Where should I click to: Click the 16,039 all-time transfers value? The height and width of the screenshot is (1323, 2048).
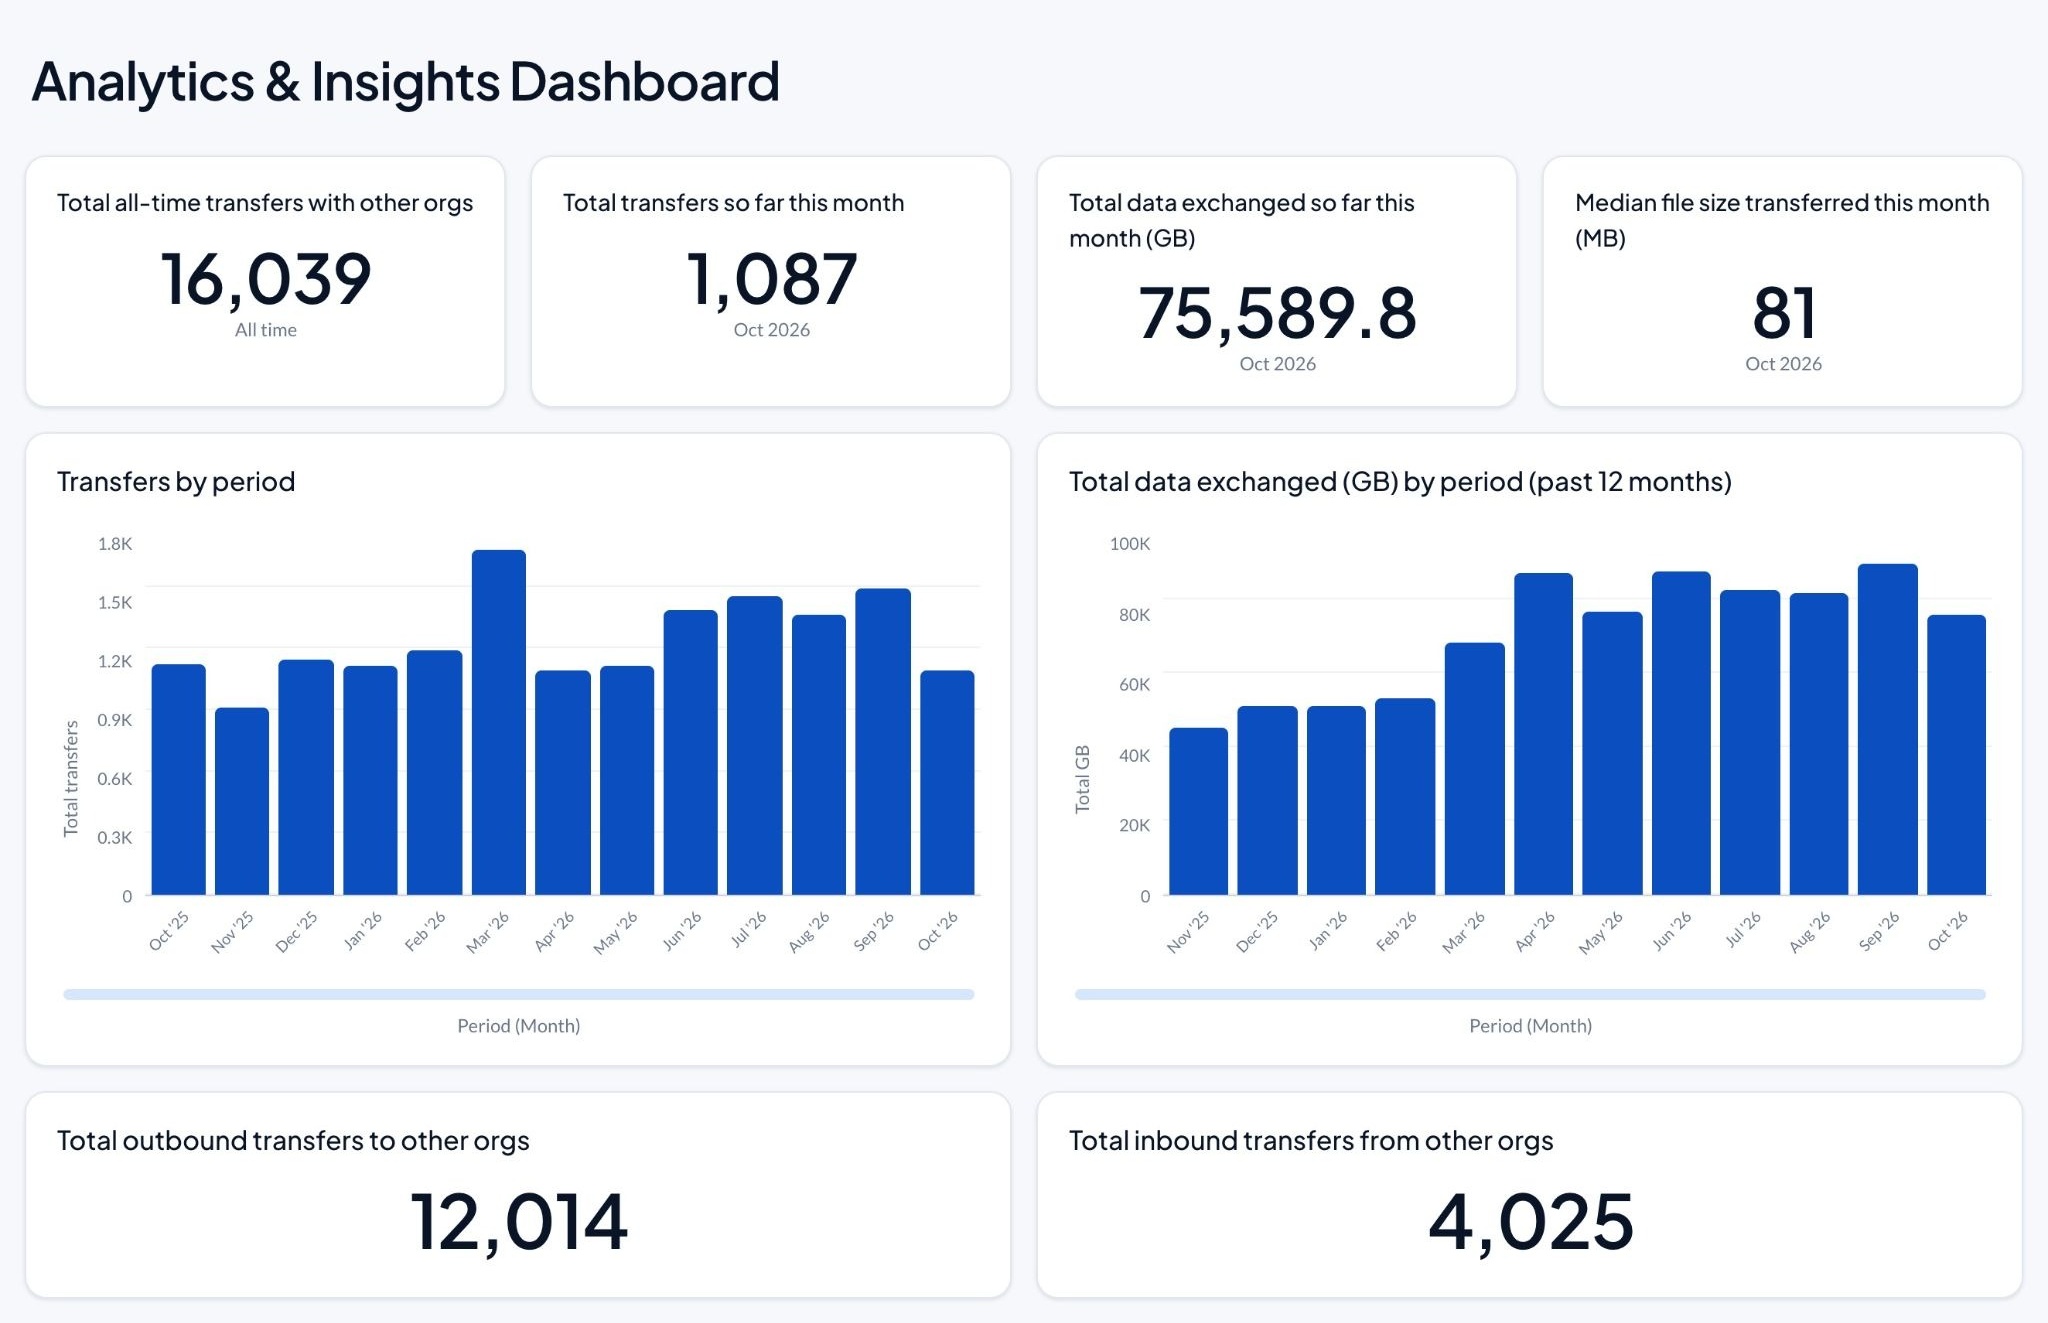click(266, 279)
